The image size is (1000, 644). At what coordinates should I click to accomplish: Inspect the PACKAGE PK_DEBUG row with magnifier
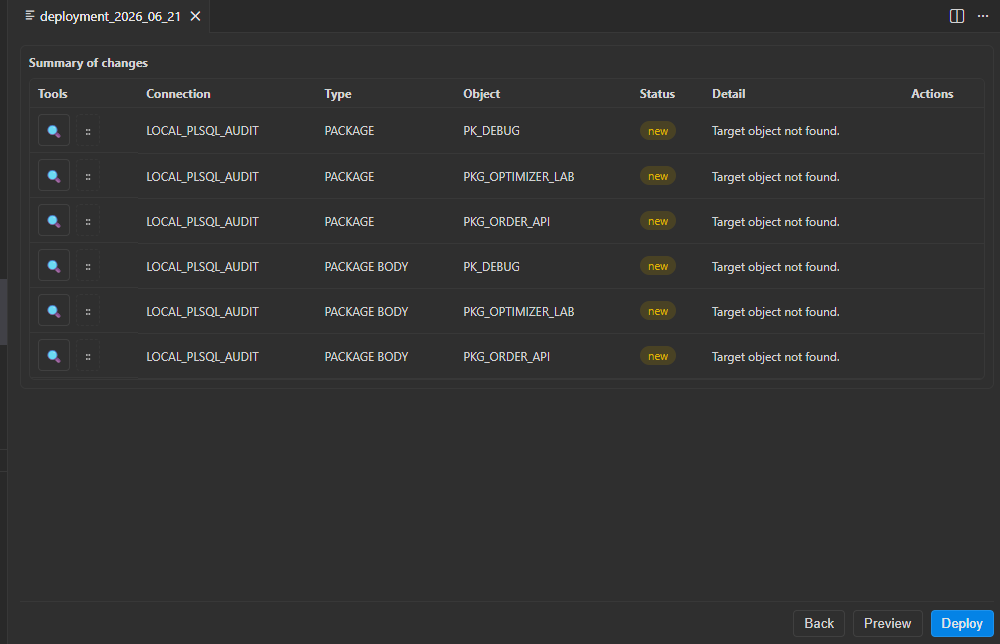pyautogui.click(x=54, y=131)
